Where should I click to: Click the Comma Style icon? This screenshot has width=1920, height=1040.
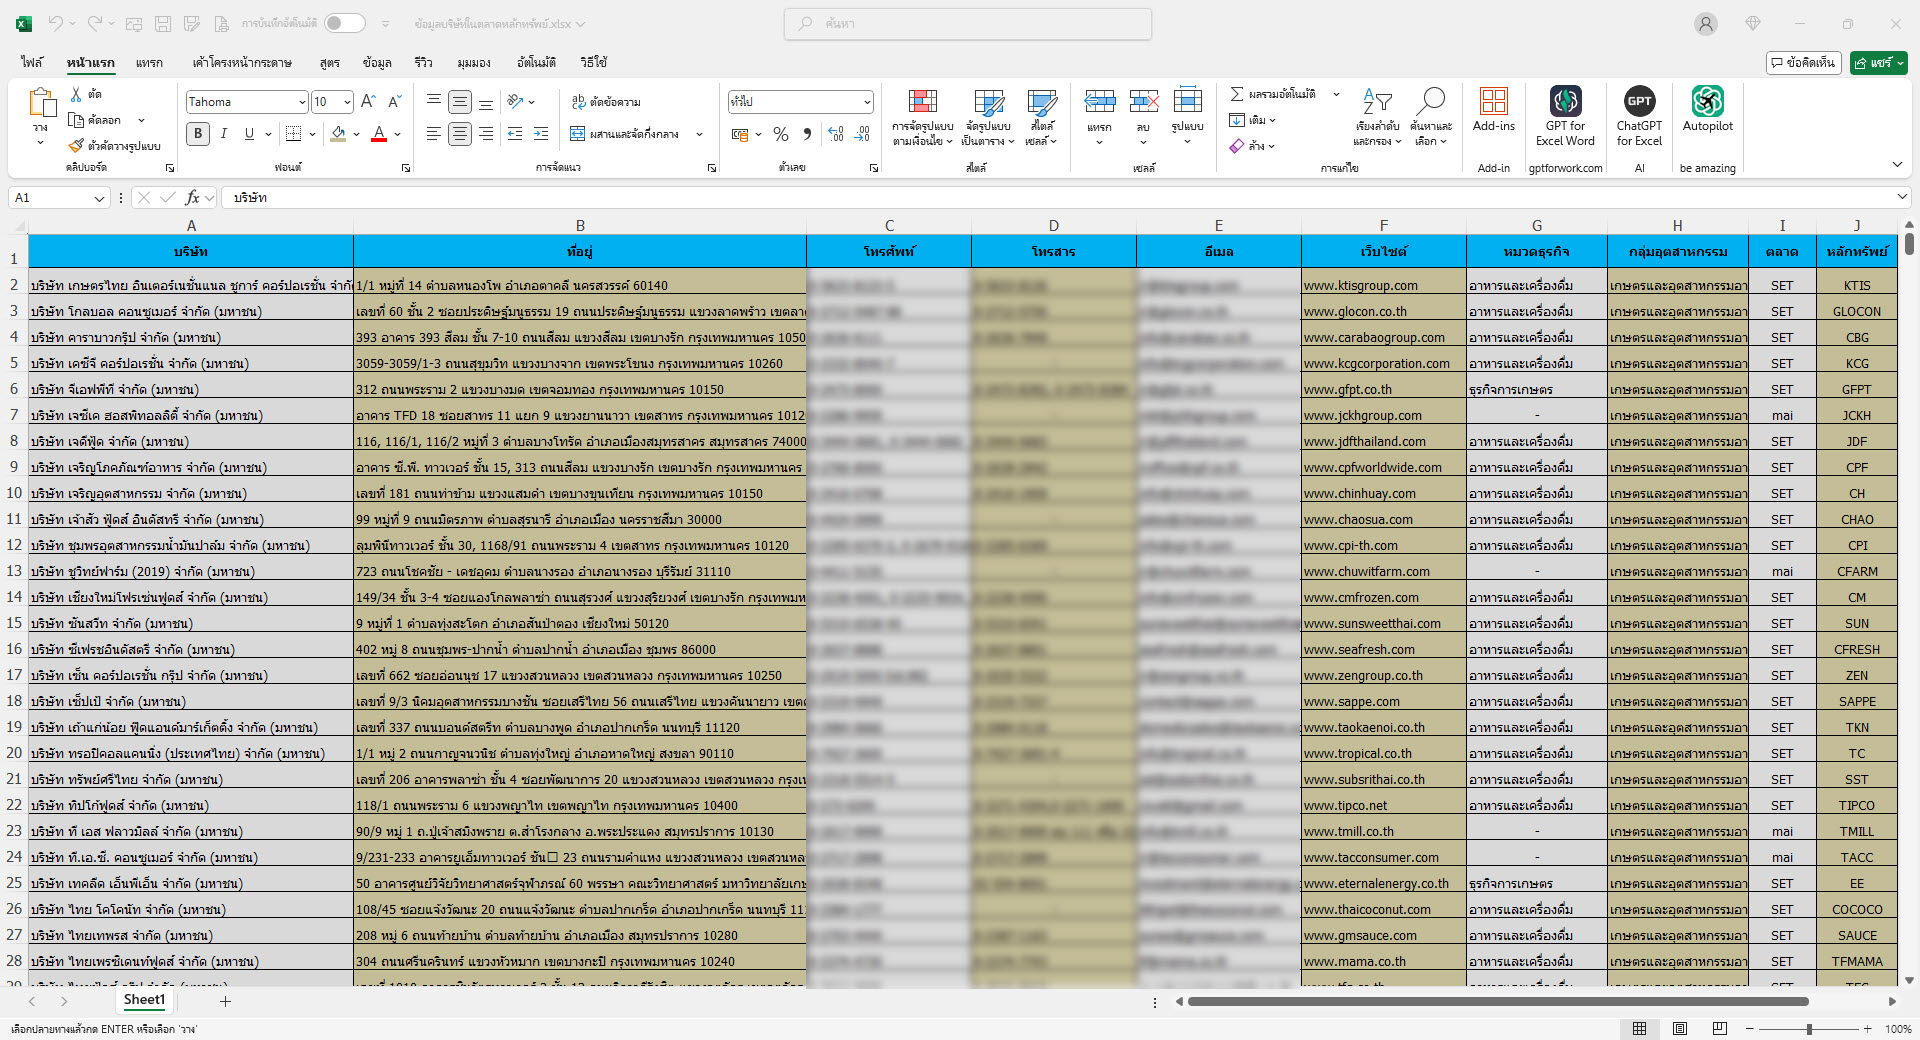click(x=807, y=134)
